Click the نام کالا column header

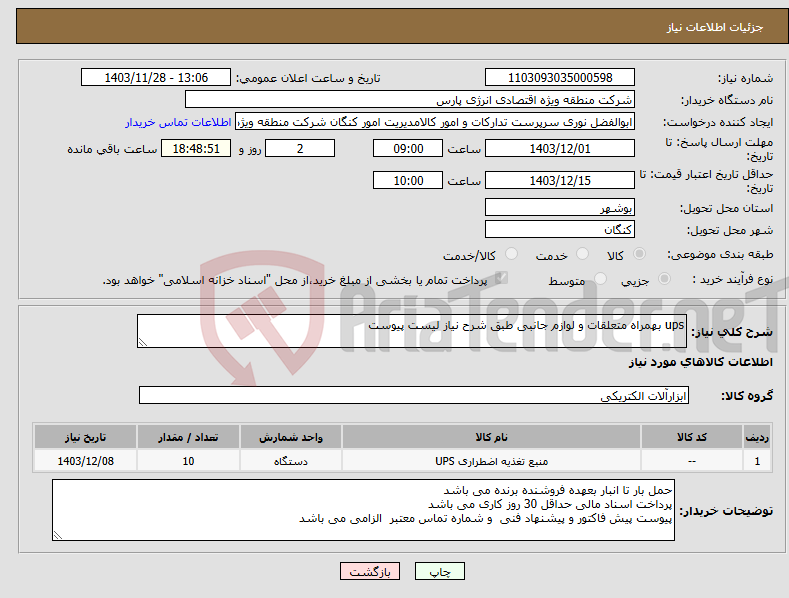[491, 437]
